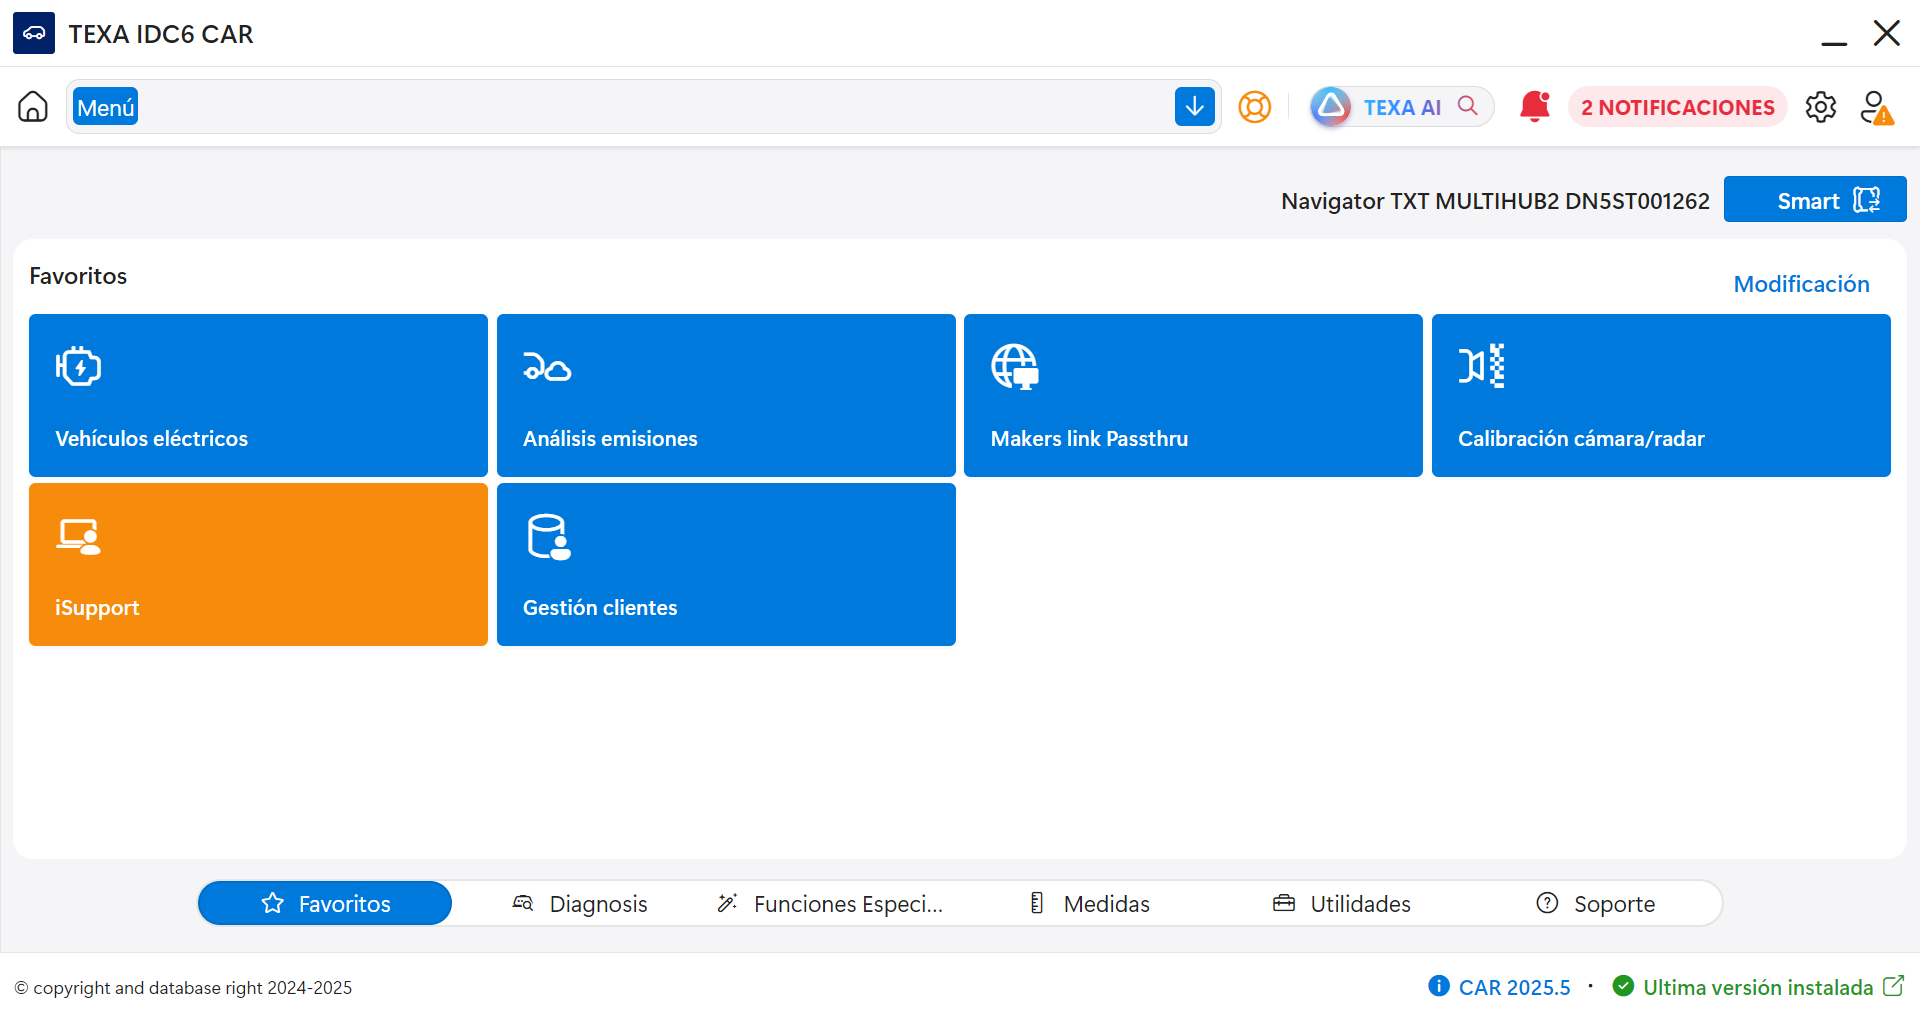Click the external link icon in footer
Screen dimensions: 1920x1020
point(1893,986)
